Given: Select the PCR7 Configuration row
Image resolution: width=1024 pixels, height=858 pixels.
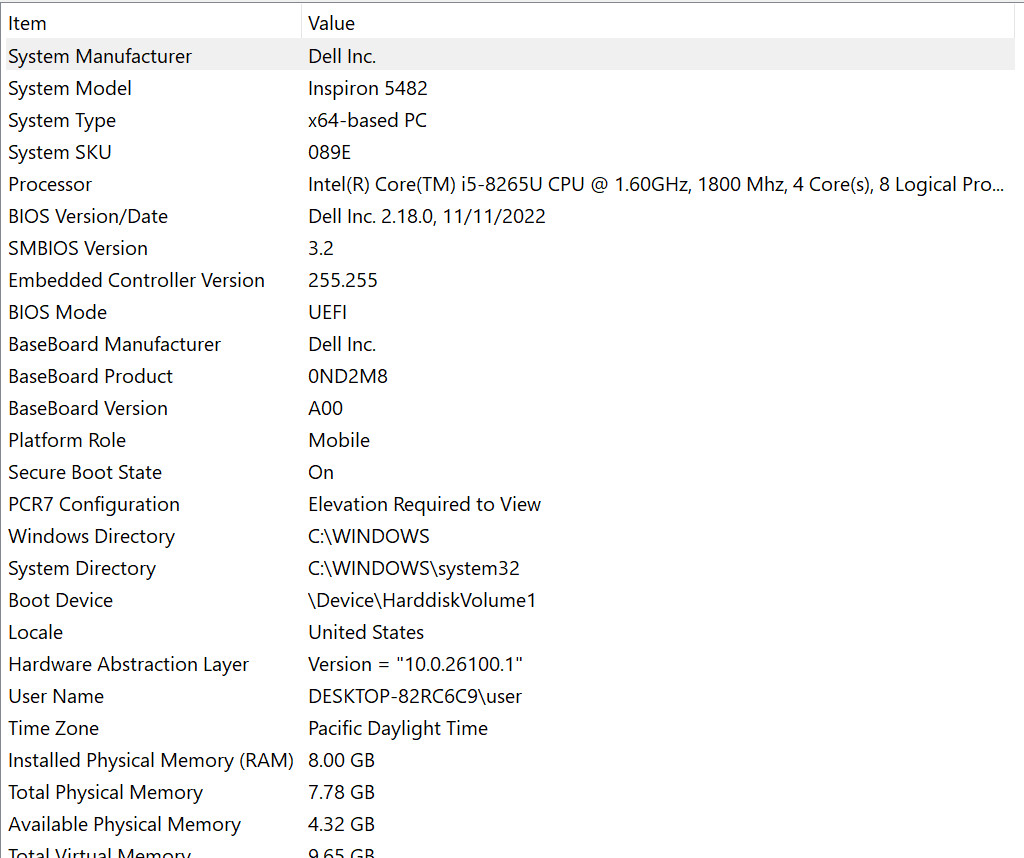Looking at the screenshot, I should pyautogui.click(x=510, y=504).
